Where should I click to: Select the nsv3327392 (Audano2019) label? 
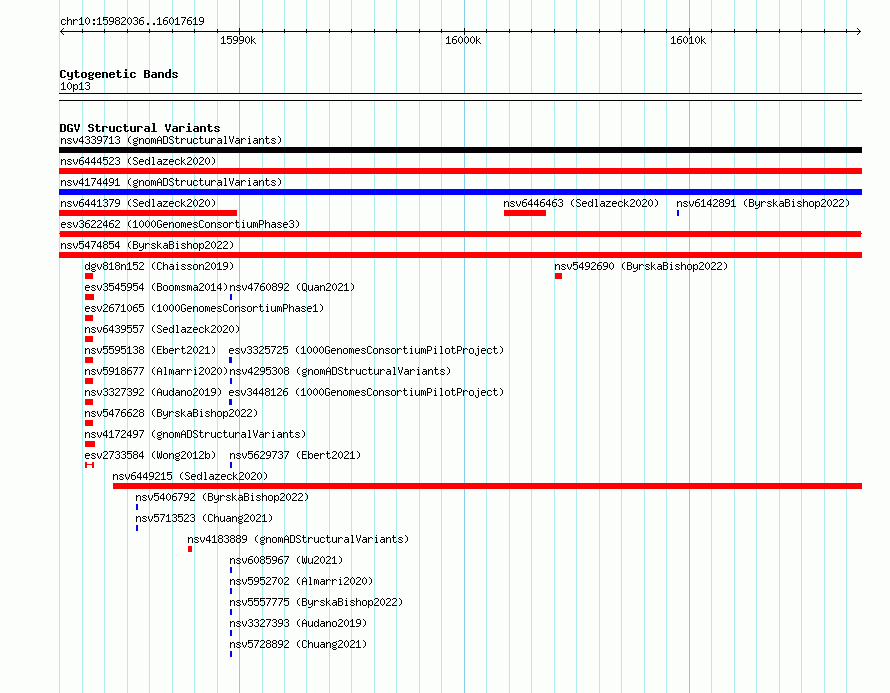[x=153, y=392]
